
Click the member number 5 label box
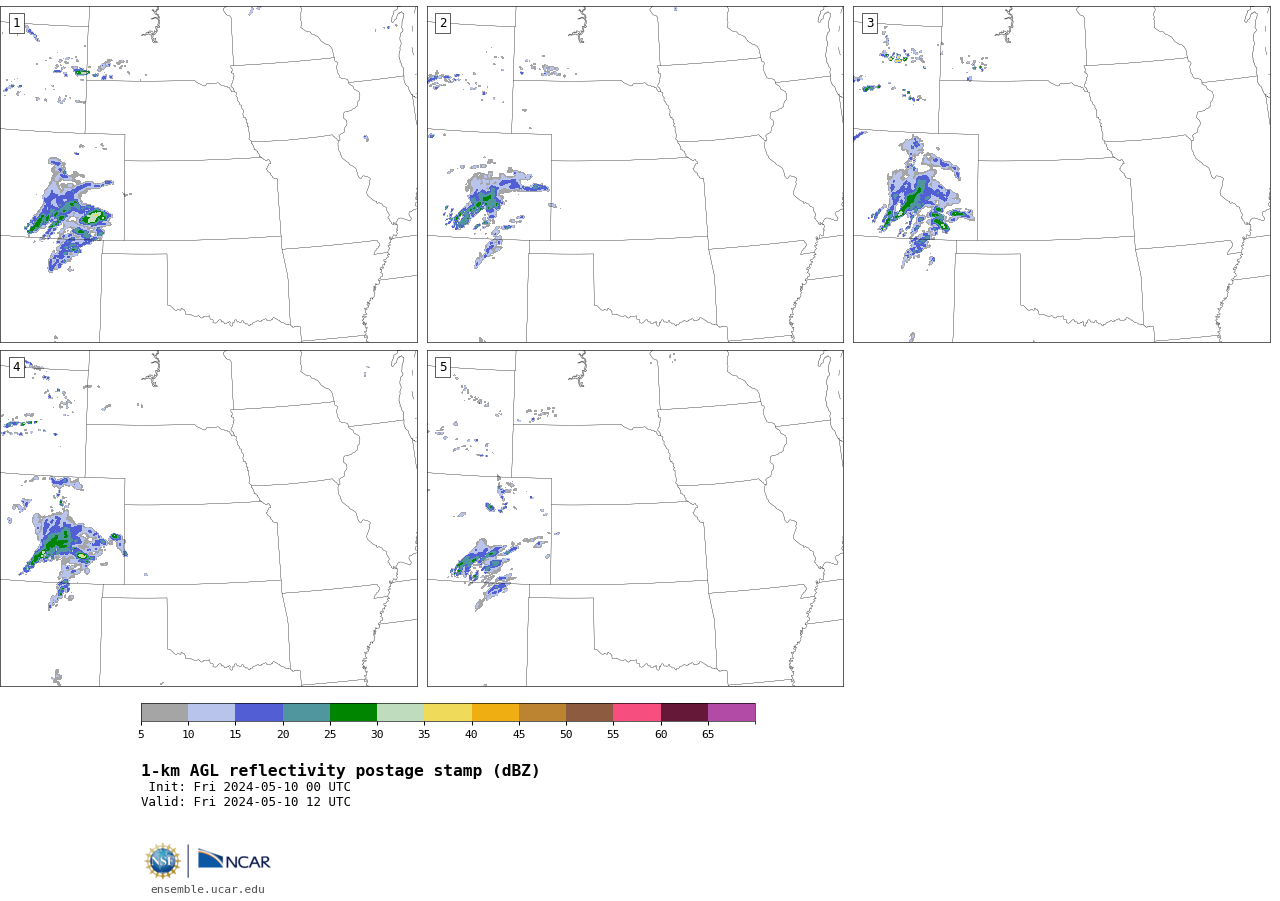(443, 367)
